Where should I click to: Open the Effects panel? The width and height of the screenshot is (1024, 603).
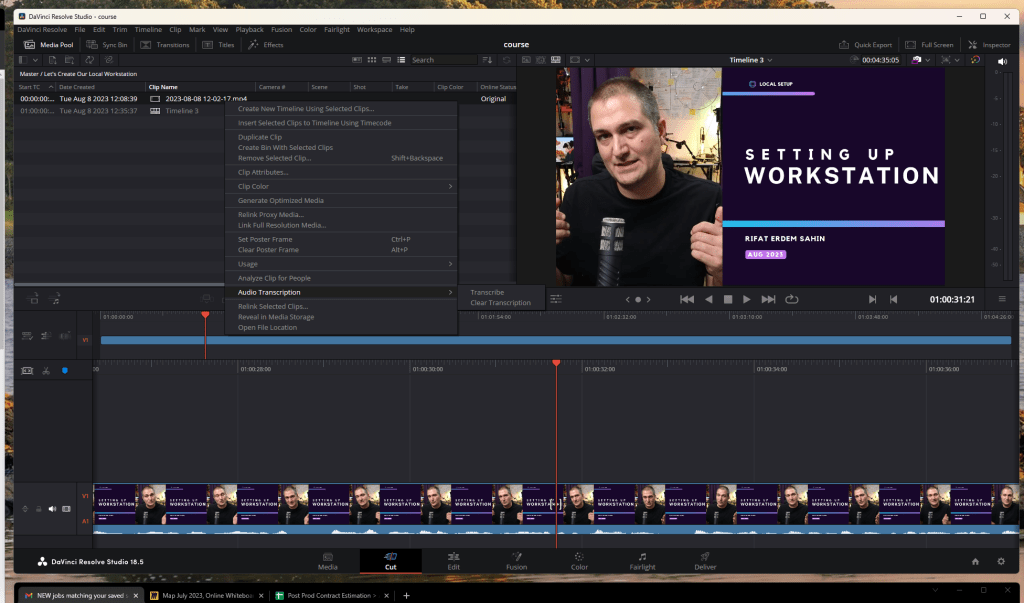click(x=266, y=44)
